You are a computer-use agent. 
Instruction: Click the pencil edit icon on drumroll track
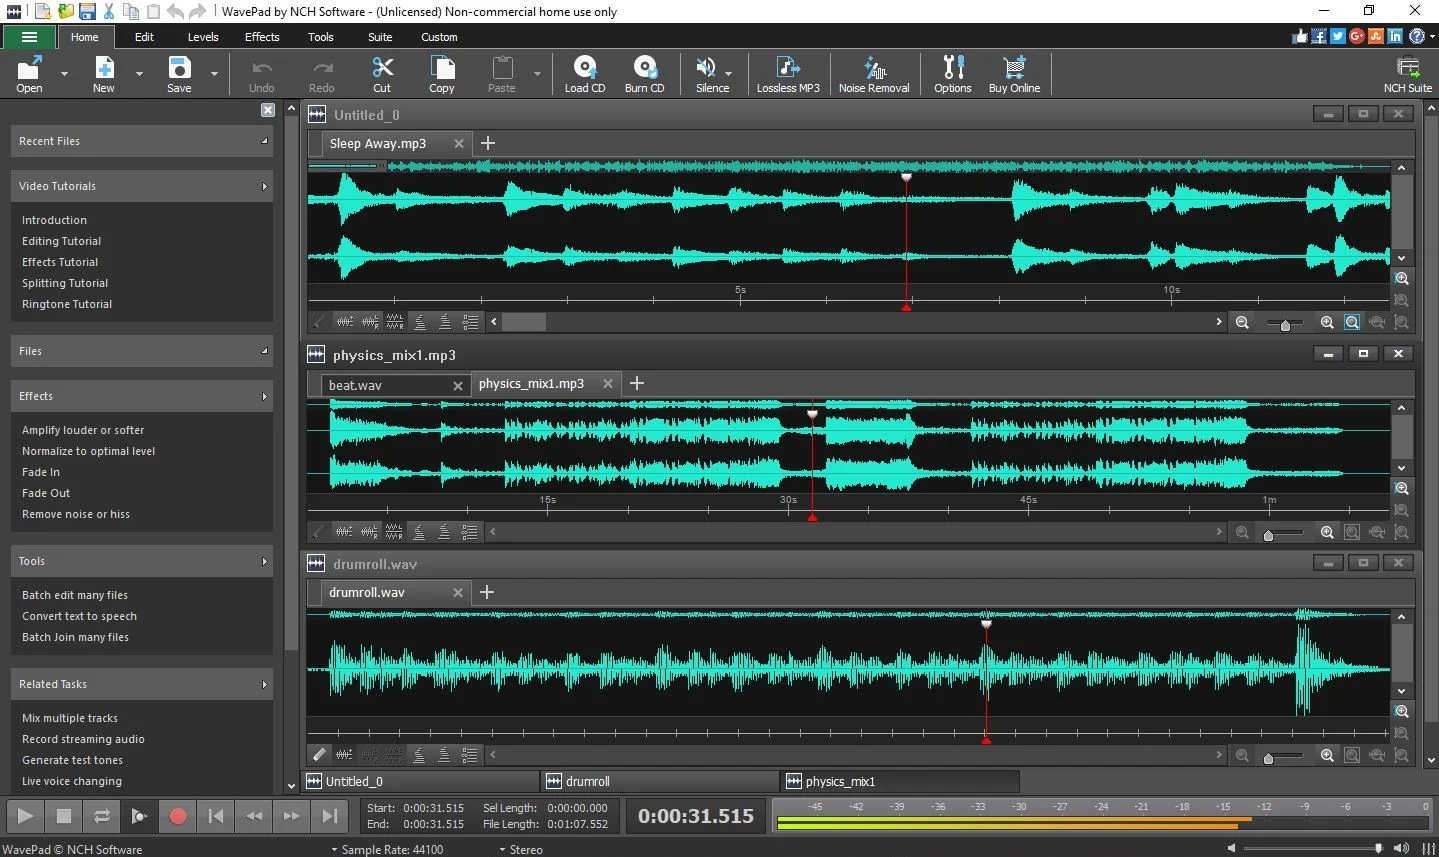coord(320,755)
